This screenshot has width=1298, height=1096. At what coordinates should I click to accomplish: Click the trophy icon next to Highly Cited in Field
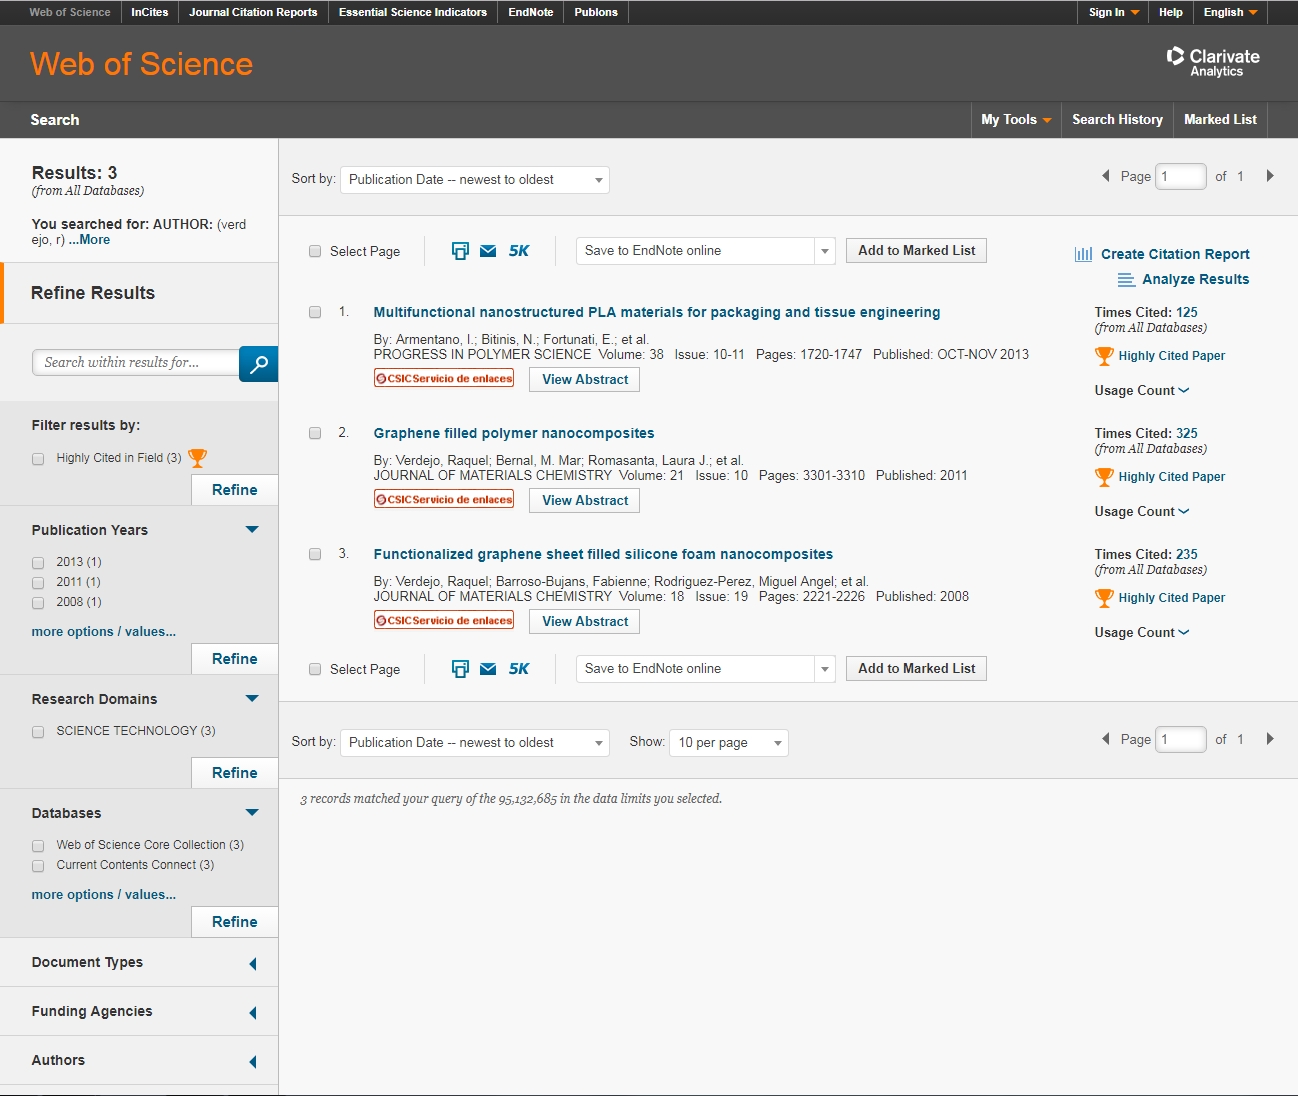(198, 458)
